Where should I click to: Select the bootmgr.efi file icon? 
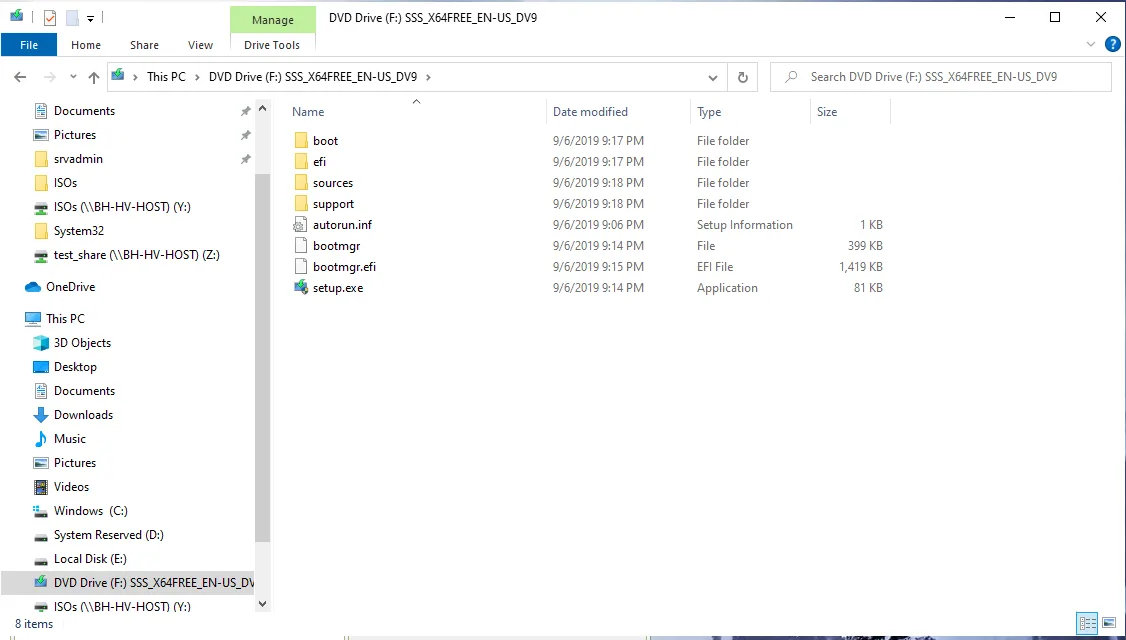tap(300, 266)
